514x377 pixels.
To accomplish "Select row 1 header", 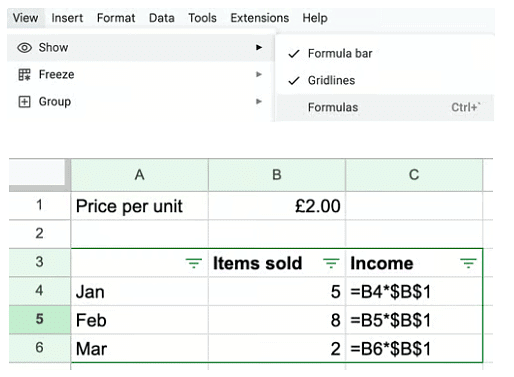I will pos(40,205).
